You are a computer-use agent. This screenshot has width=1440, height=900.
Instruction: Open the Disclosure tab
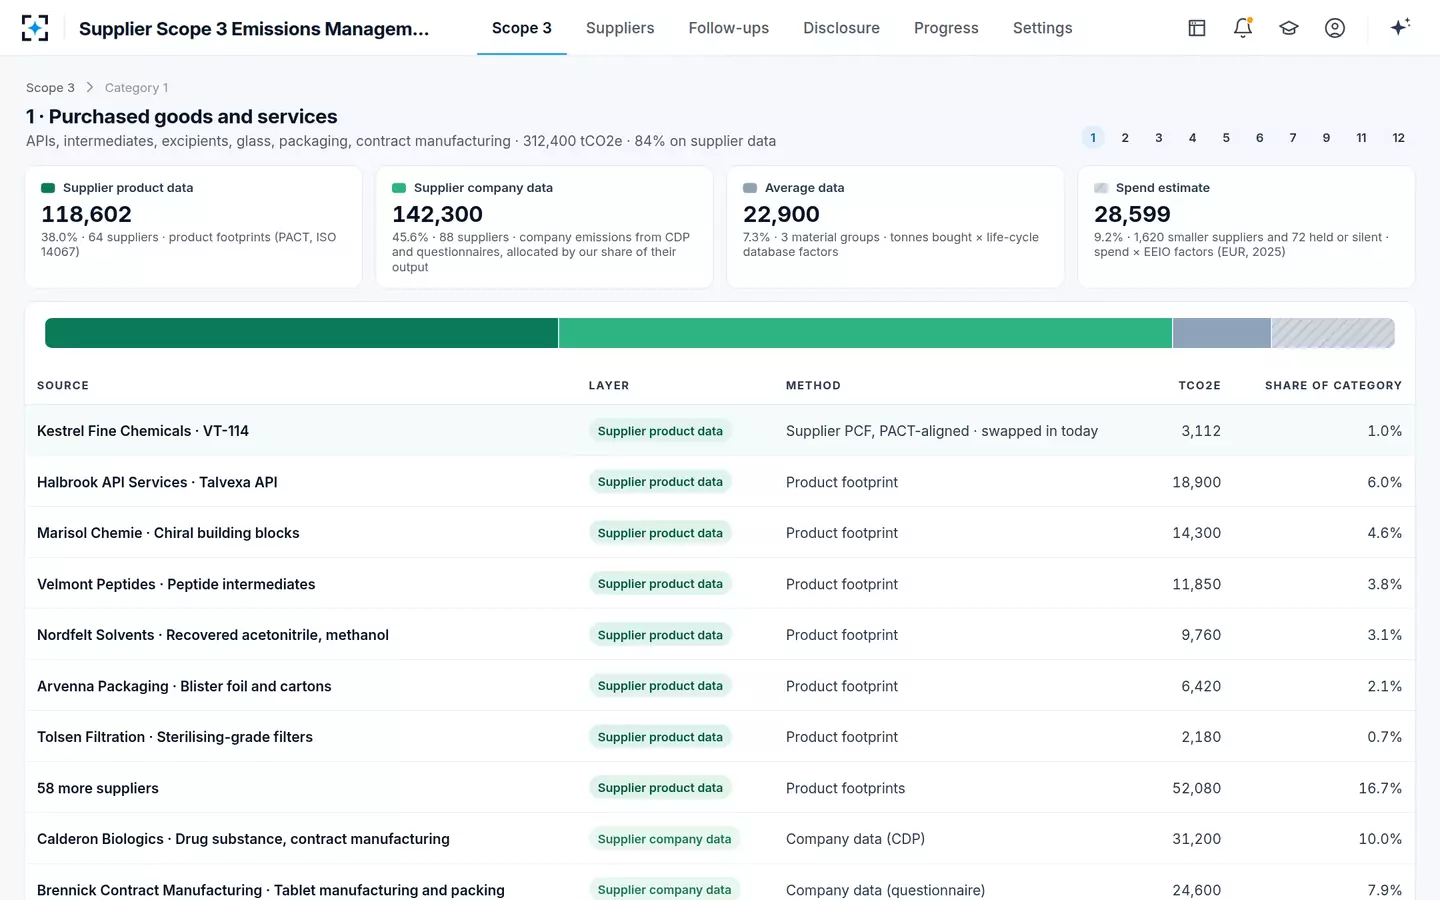tap(842, 28)
